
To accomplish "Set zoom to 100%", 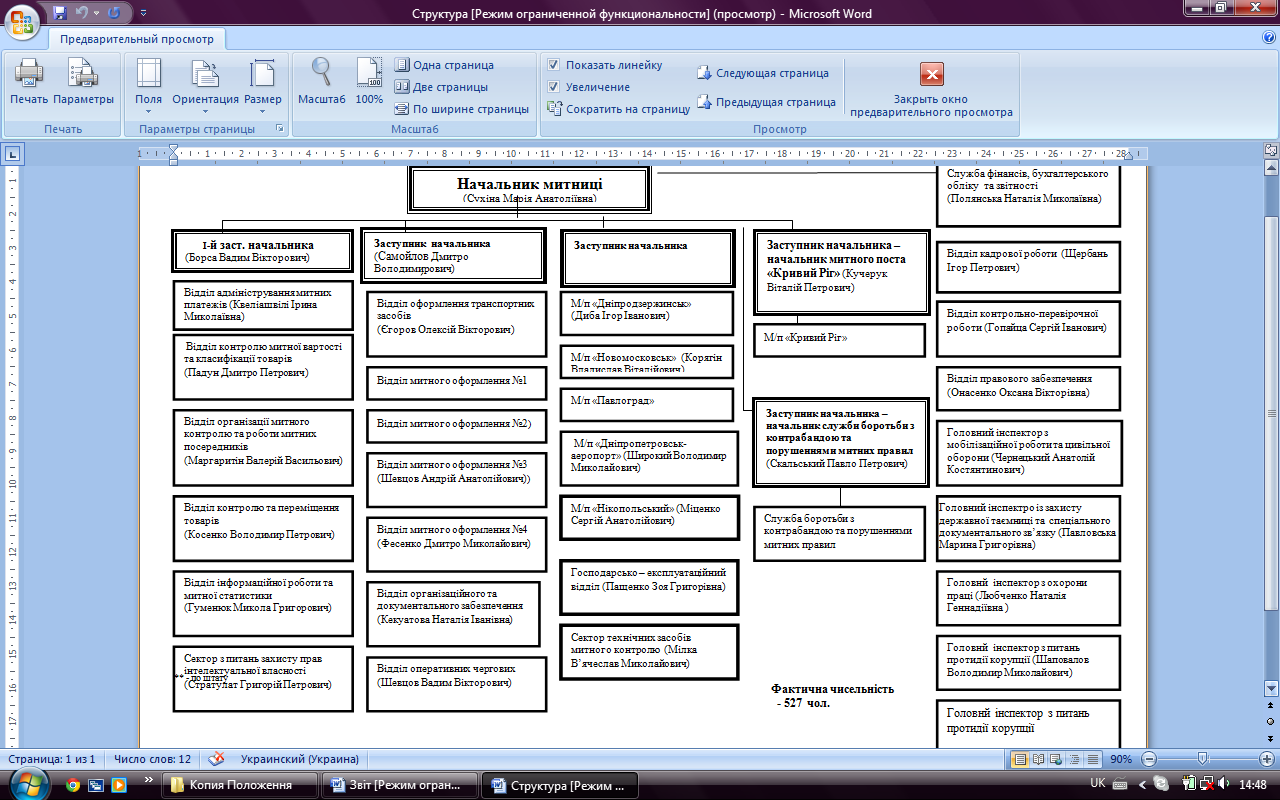I will (x=369, y=82).
